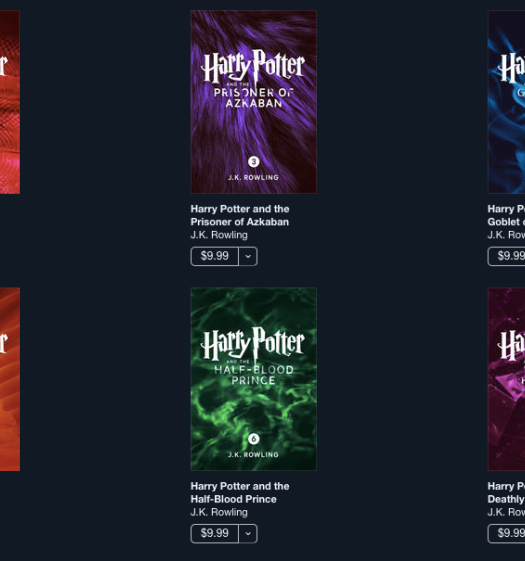
Task: Open the red book cover in top row
Action: [10, 102]
